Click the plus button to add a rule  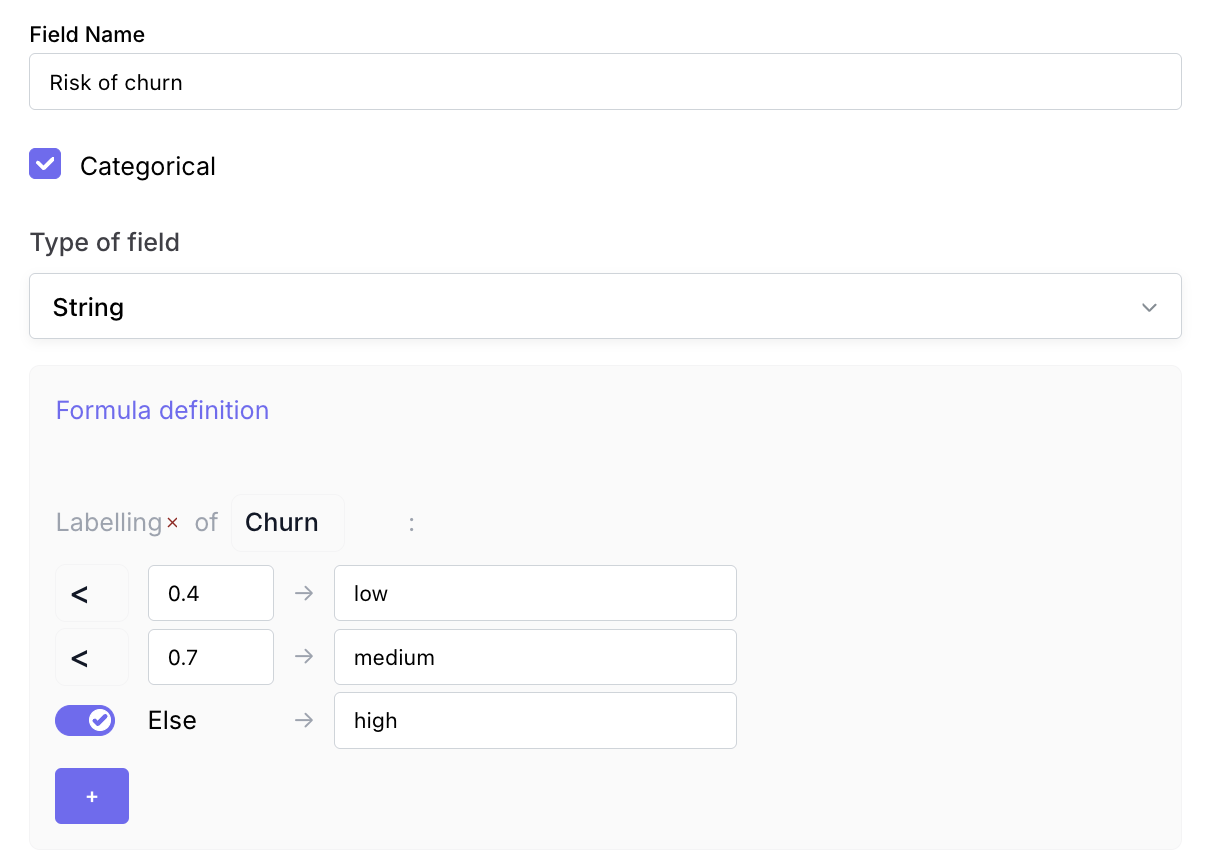(x=92, y=796)
